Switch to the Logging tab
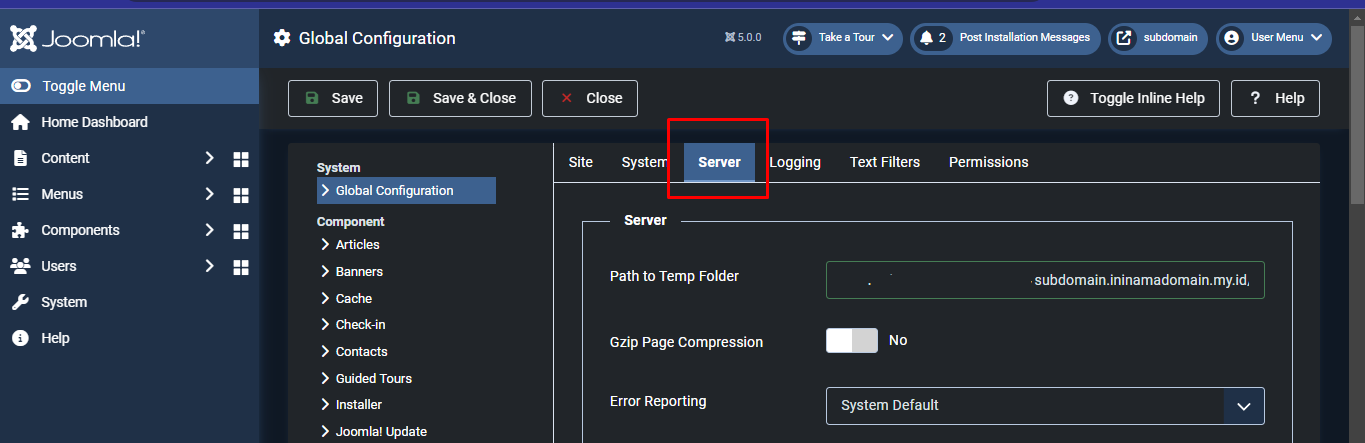Viewport: 1365px width, 443px height. tap(795, 162)
